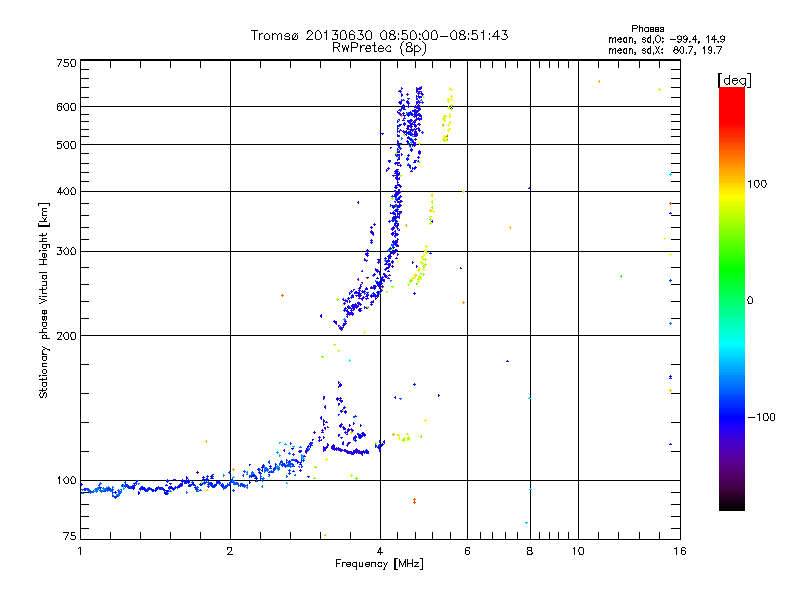Click the phase colorbar gradient strip

tap(732, 299)
